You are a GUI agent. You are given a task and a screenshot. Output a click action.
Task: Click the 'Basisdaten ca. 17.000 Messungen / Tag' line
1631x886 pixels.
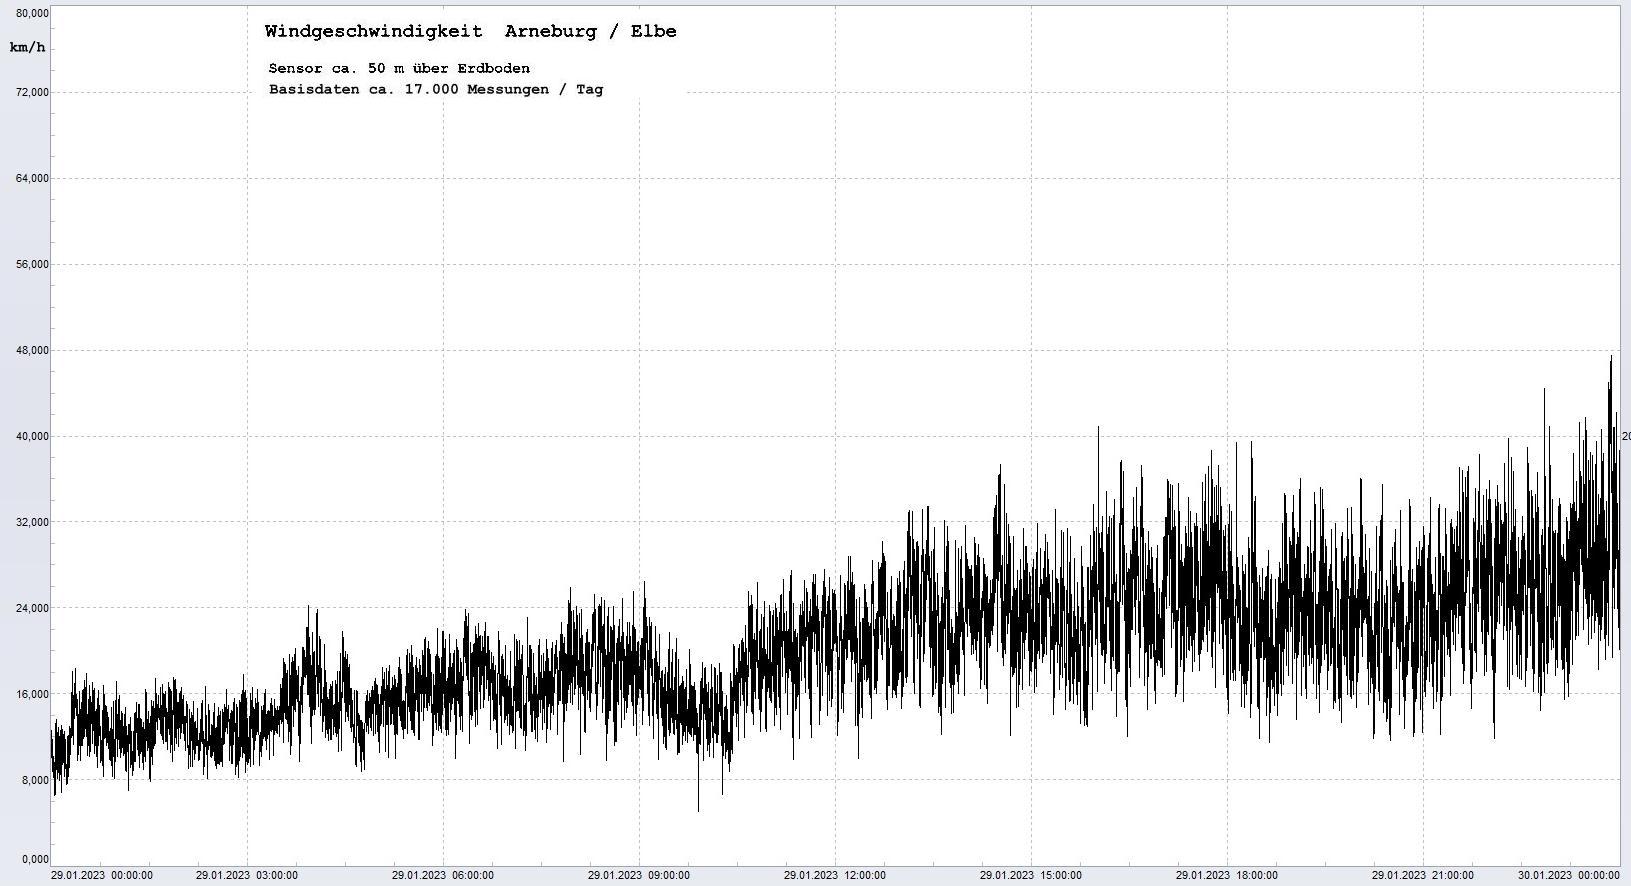(x=435, y=89)
